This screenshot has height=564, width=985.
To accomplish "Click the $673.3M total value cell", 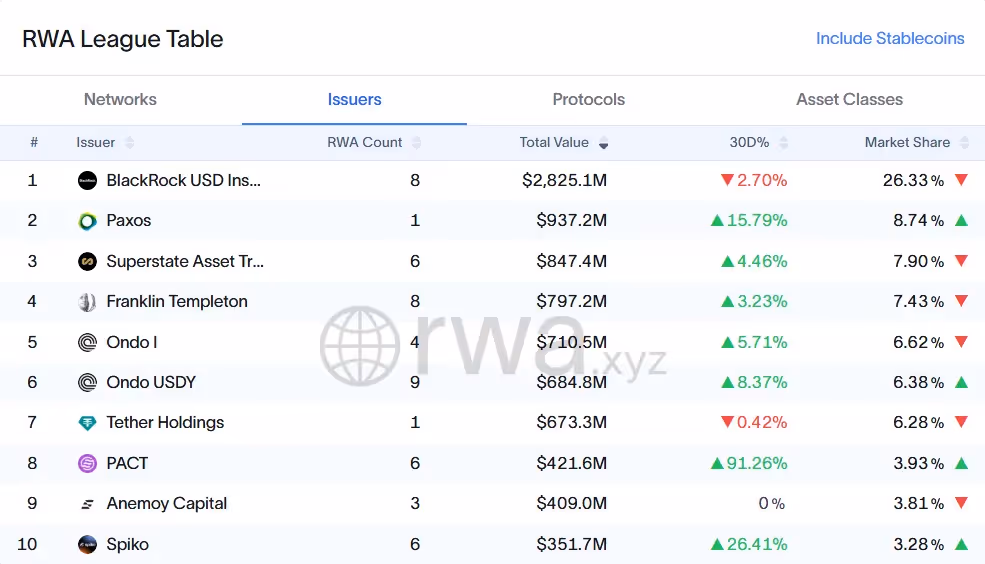I will pos(572,422).
